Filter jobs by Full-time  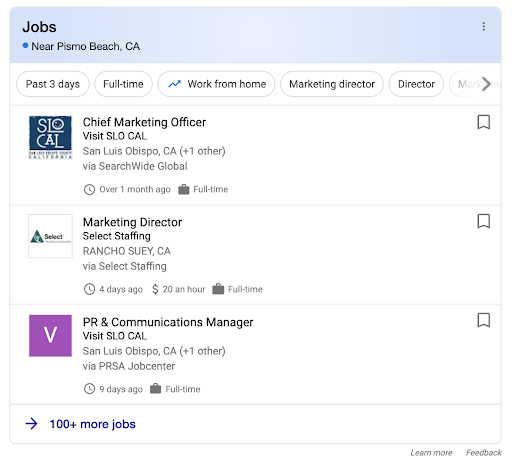pos(123,84)
